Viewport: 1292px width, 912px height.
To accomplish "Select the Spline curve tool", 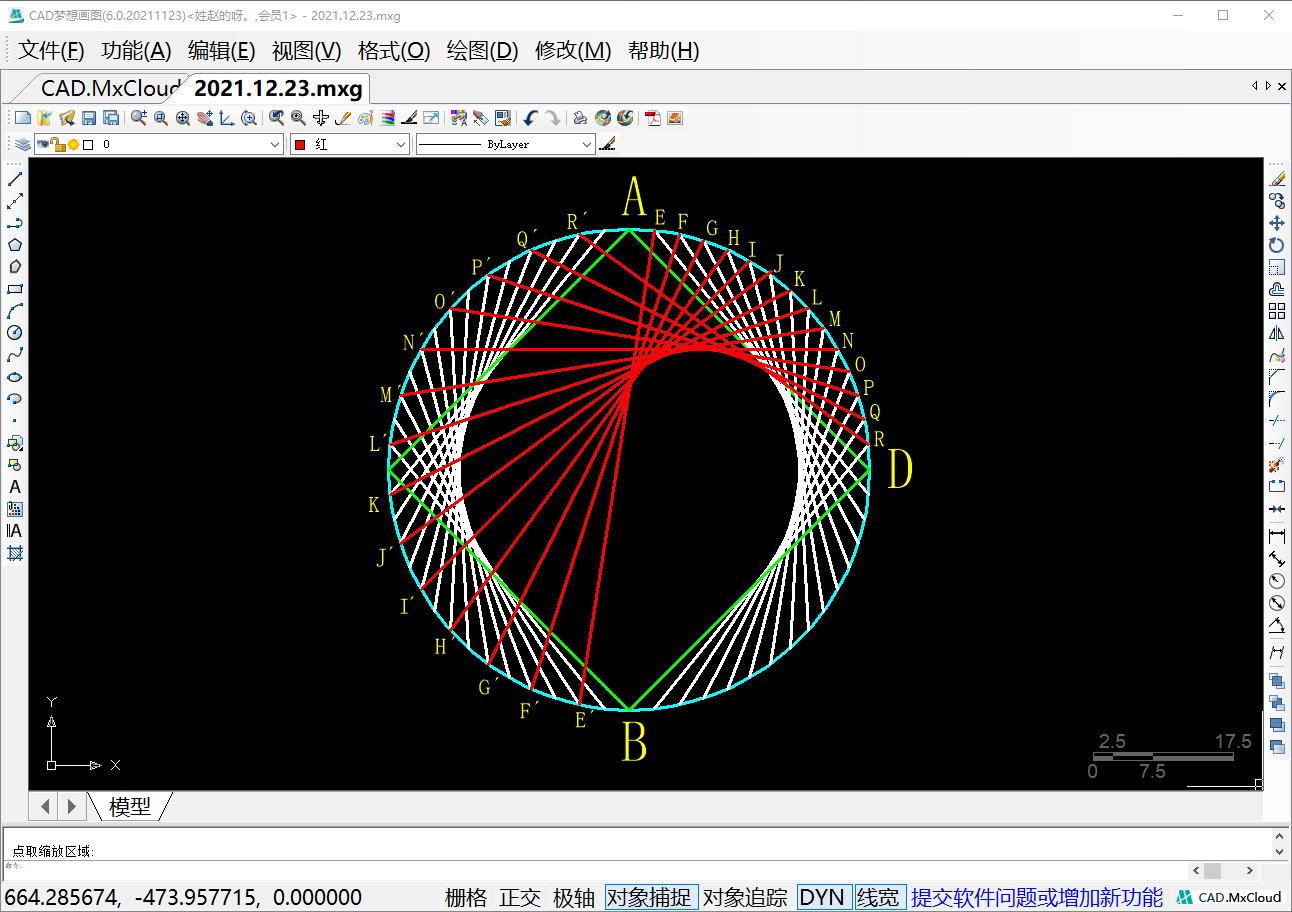I will [15, 355].
